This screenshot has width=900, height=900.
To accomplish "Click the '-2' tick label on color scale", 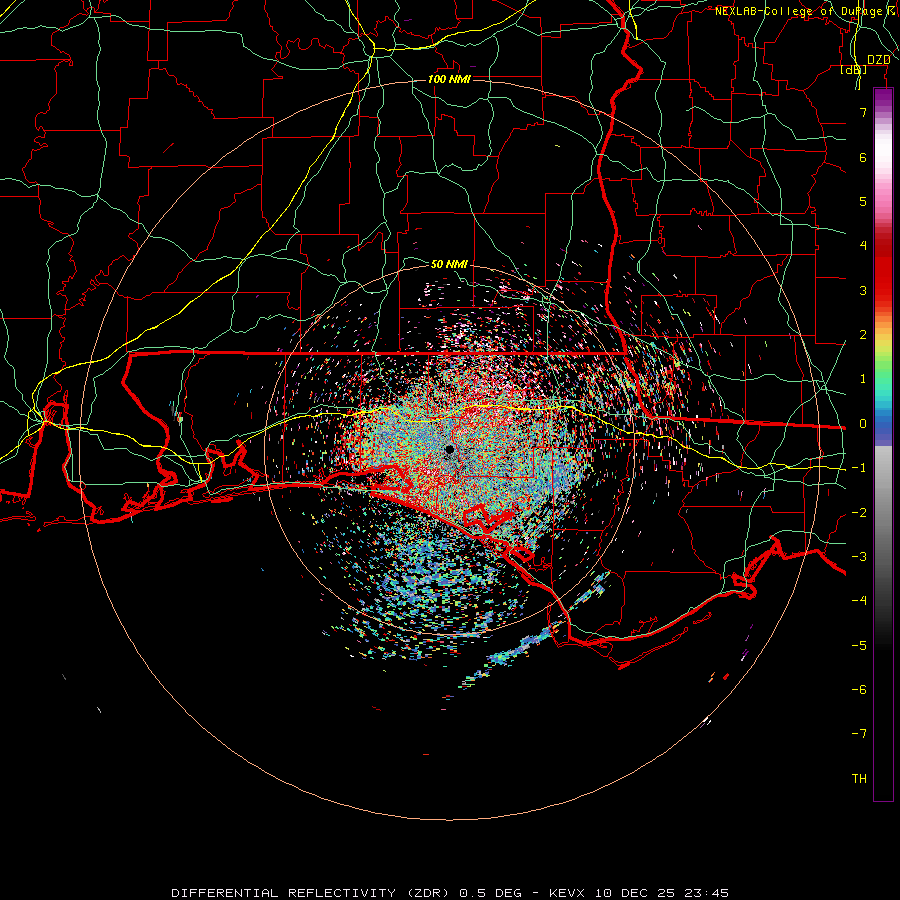I will [859, 513].
